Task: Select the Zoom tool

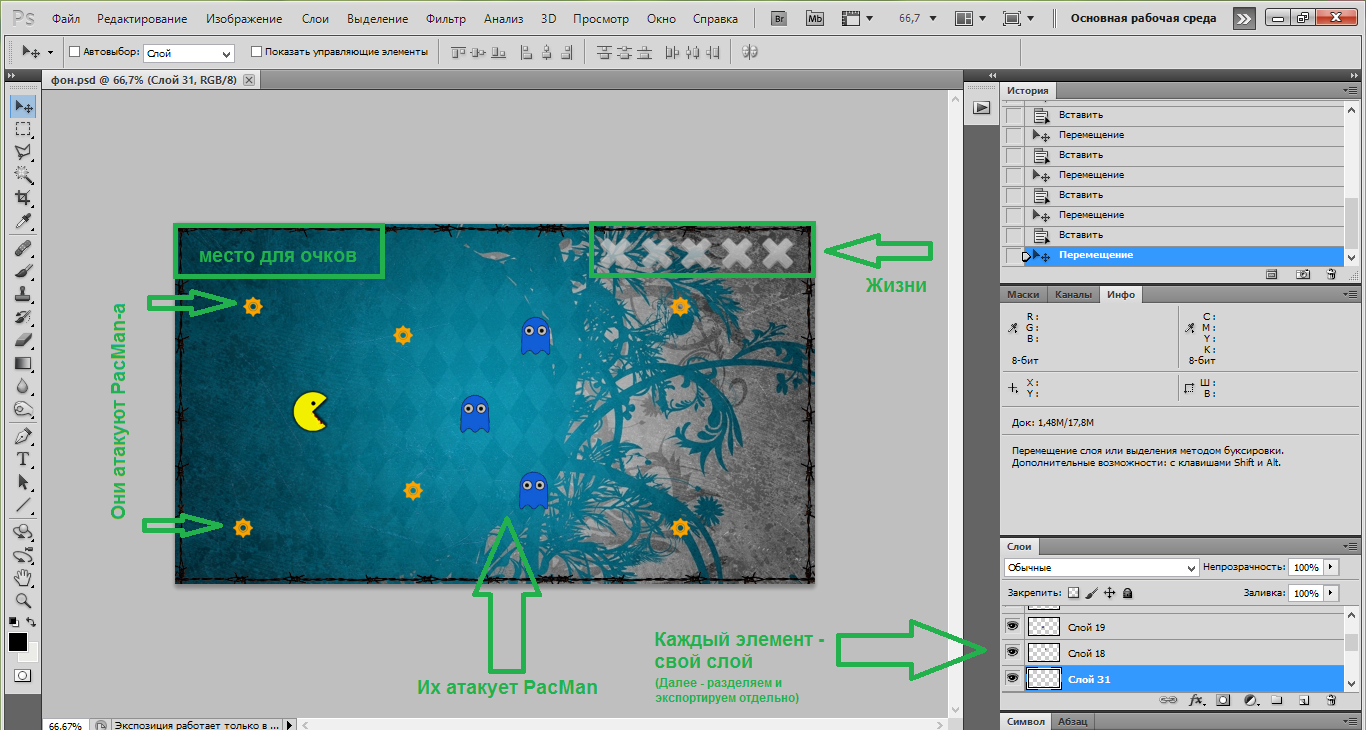Action: pyautogui.click(x=23, y=601)
